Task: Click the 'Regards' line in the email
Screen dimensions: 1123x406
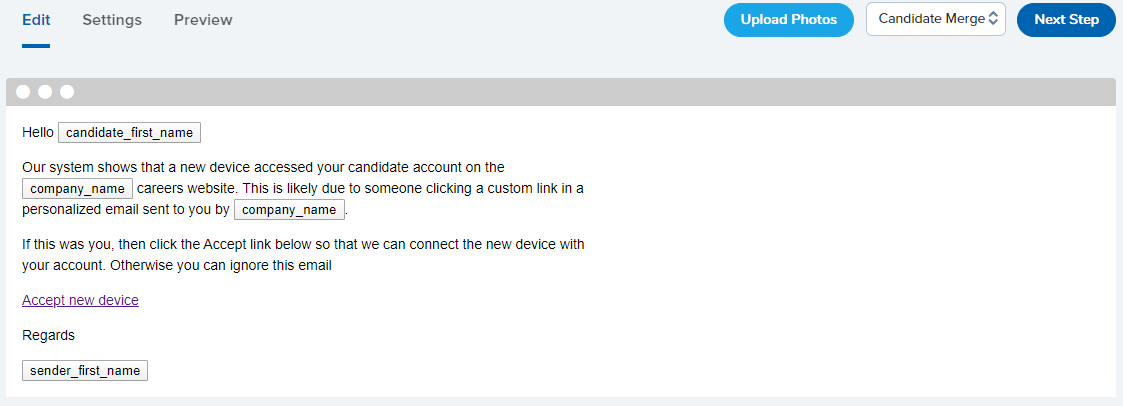Action: coord(48,335)
